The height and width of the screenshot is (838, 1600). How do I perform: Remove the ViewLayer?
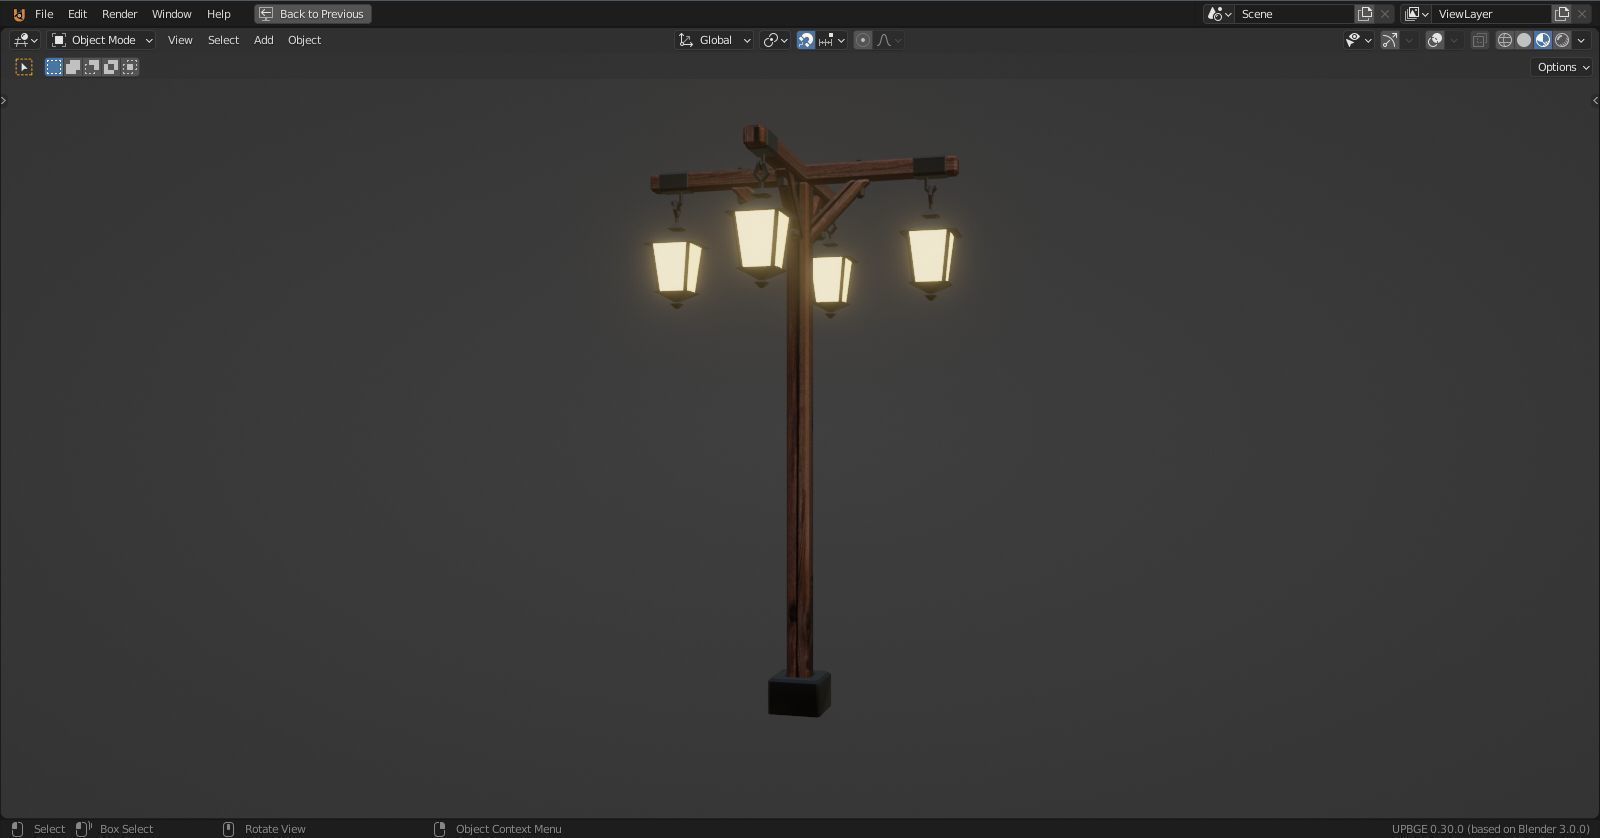click(1582, 14)
